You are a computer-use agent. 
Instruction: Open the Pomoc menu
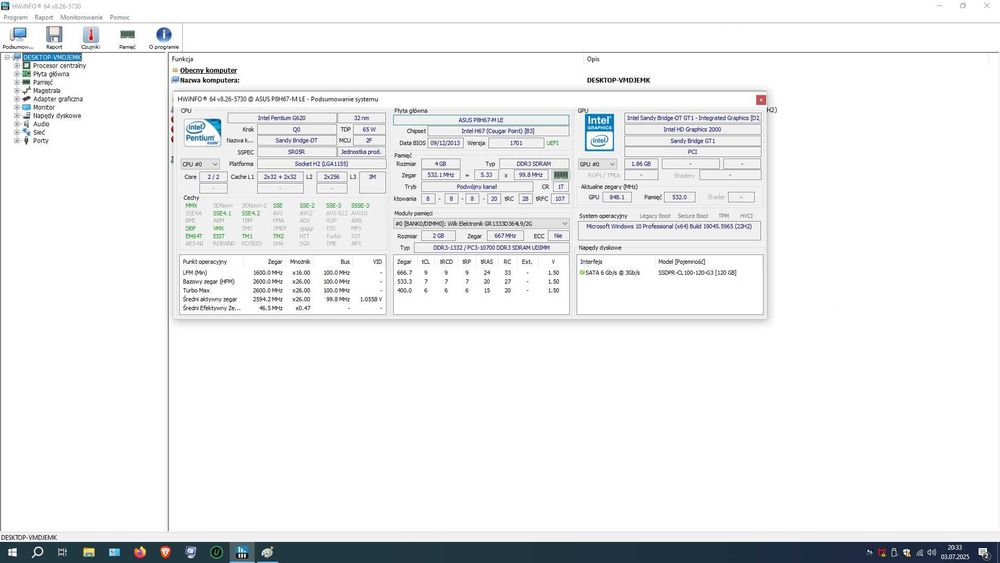[x=119, y=17]
